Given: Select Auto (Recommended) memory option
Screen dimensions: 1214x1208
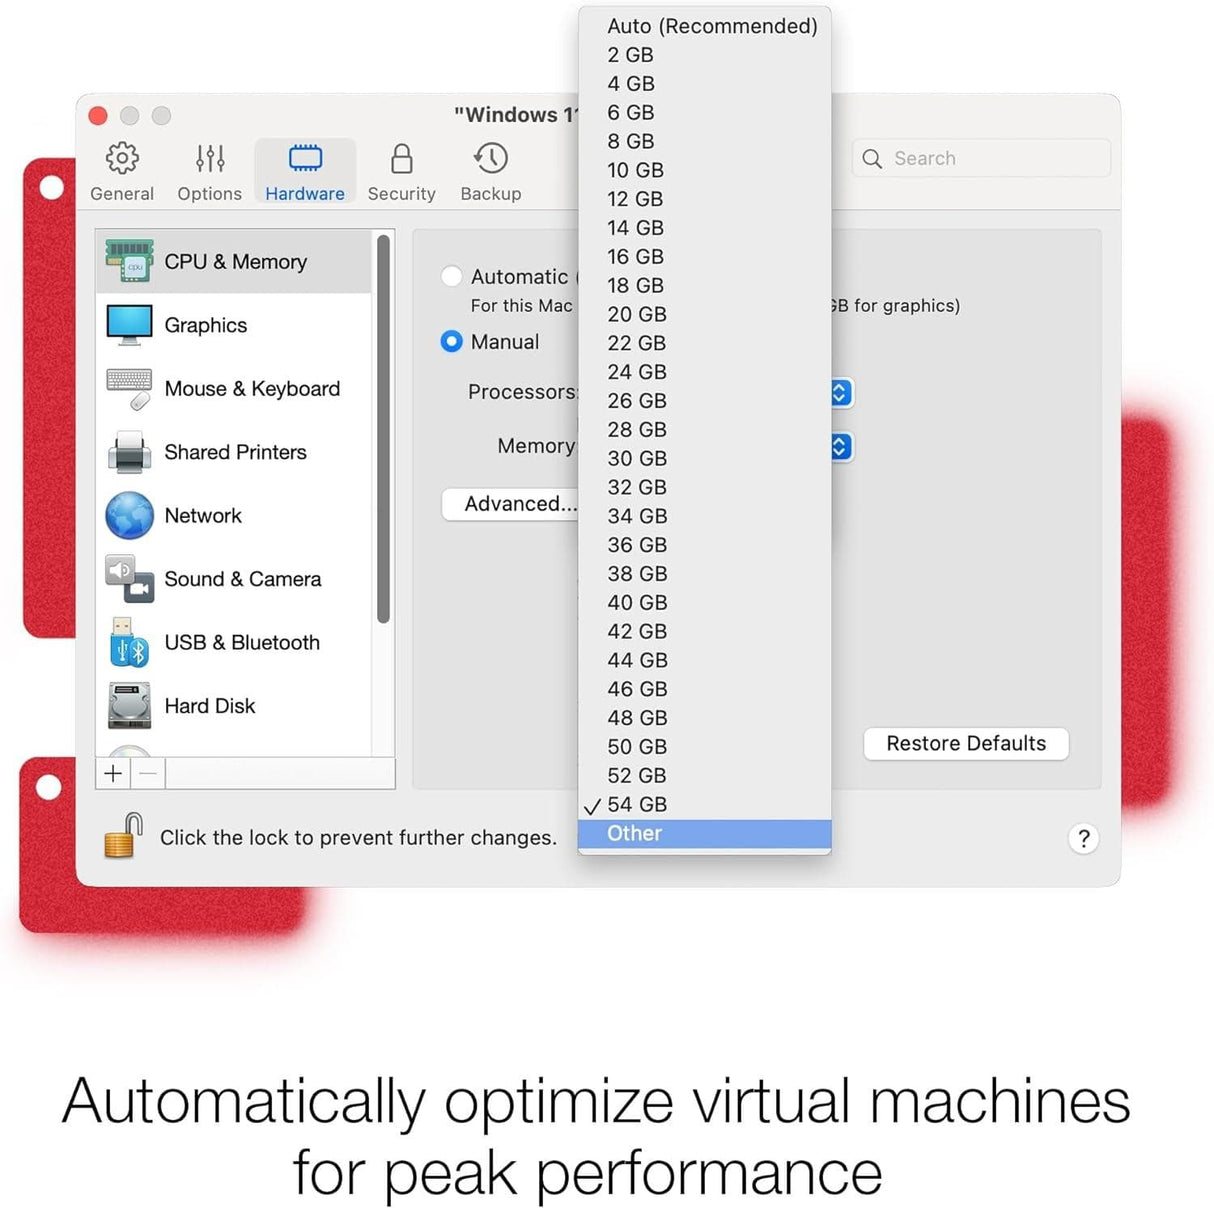Looking at the screenshot, I should pyautogui.click(x=712, y=26).
